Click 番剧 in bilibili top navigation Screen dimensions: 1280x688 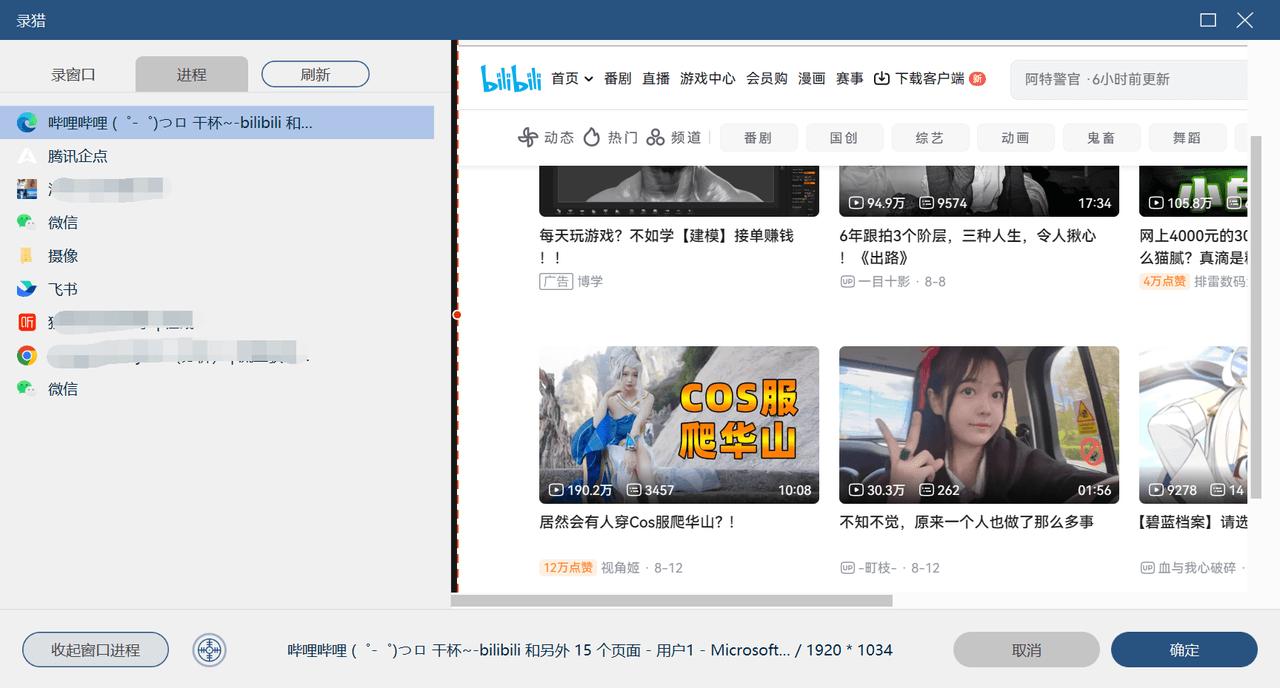tap(618, 79)
